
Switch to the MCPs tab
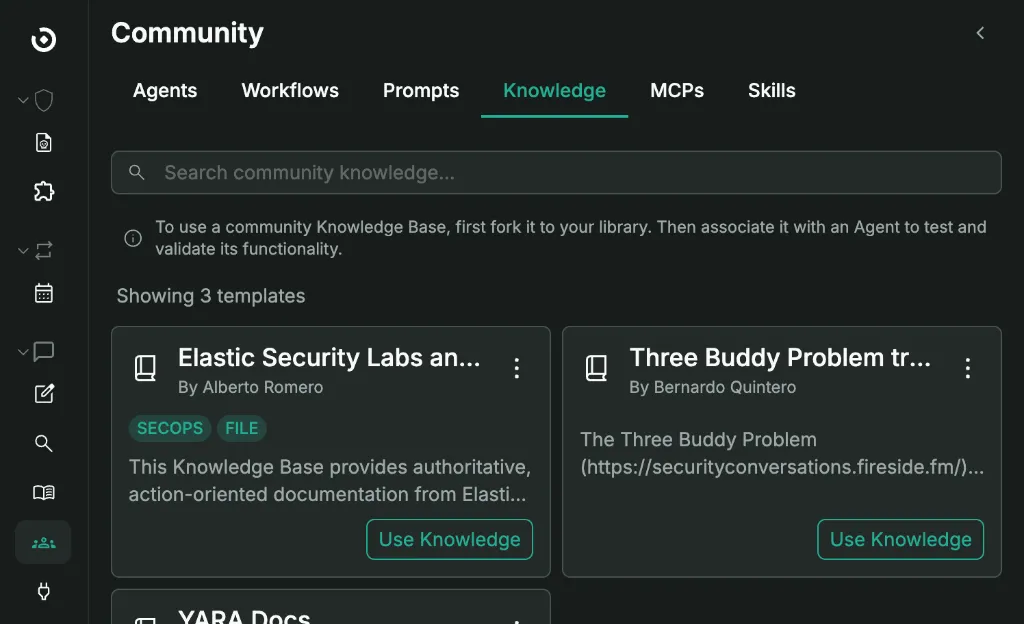(x=677, y=91)
